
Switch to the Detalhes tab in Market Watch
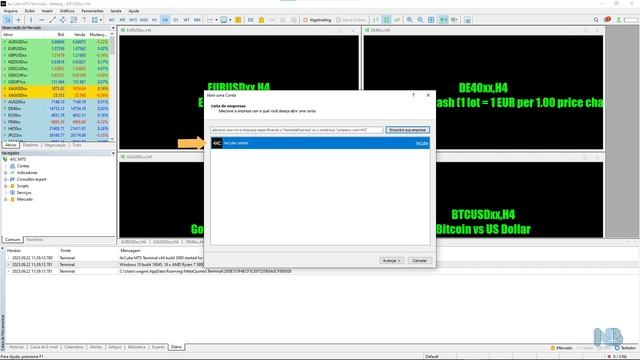(30, 145)
